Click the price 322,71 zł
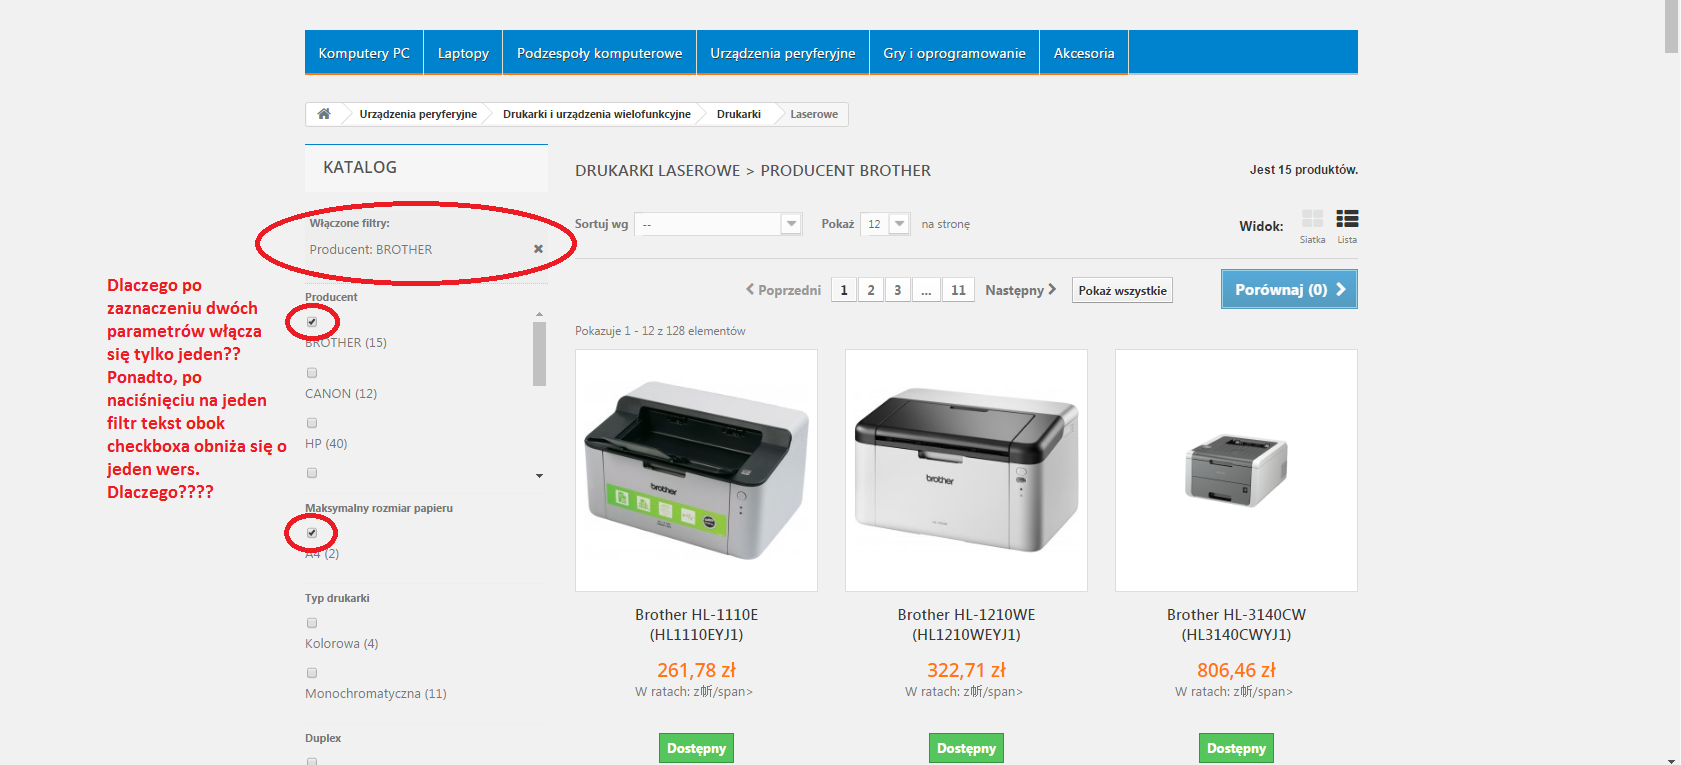The image size is (1681, 765). [x=966, y=670]
